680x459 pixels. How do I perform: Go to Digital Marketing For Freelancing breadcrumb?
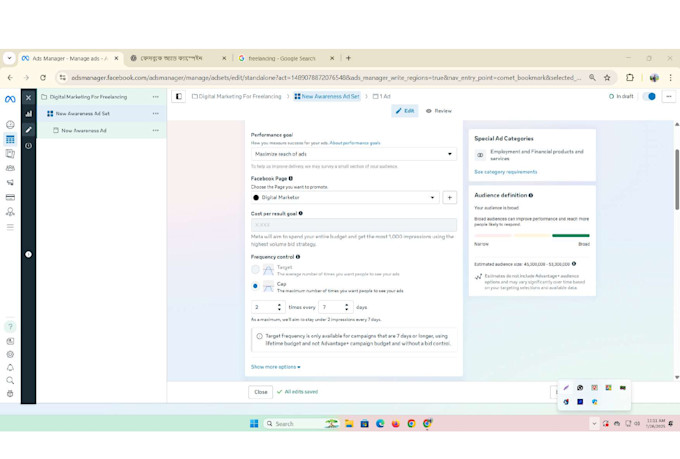[x=237, y=96]
